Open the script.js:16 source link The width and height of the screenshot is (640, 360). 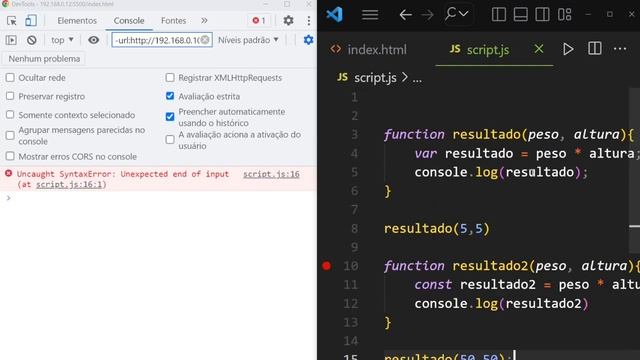[x=271, y=174]
